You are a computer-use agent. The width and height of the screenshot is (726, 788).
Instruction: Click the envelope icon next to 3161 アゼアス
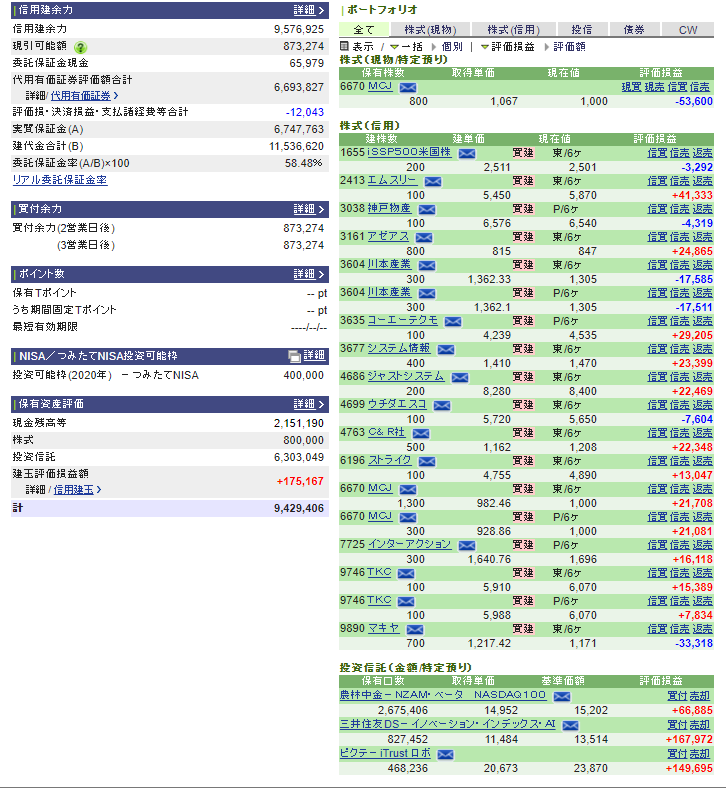click(x=424, y=238)
